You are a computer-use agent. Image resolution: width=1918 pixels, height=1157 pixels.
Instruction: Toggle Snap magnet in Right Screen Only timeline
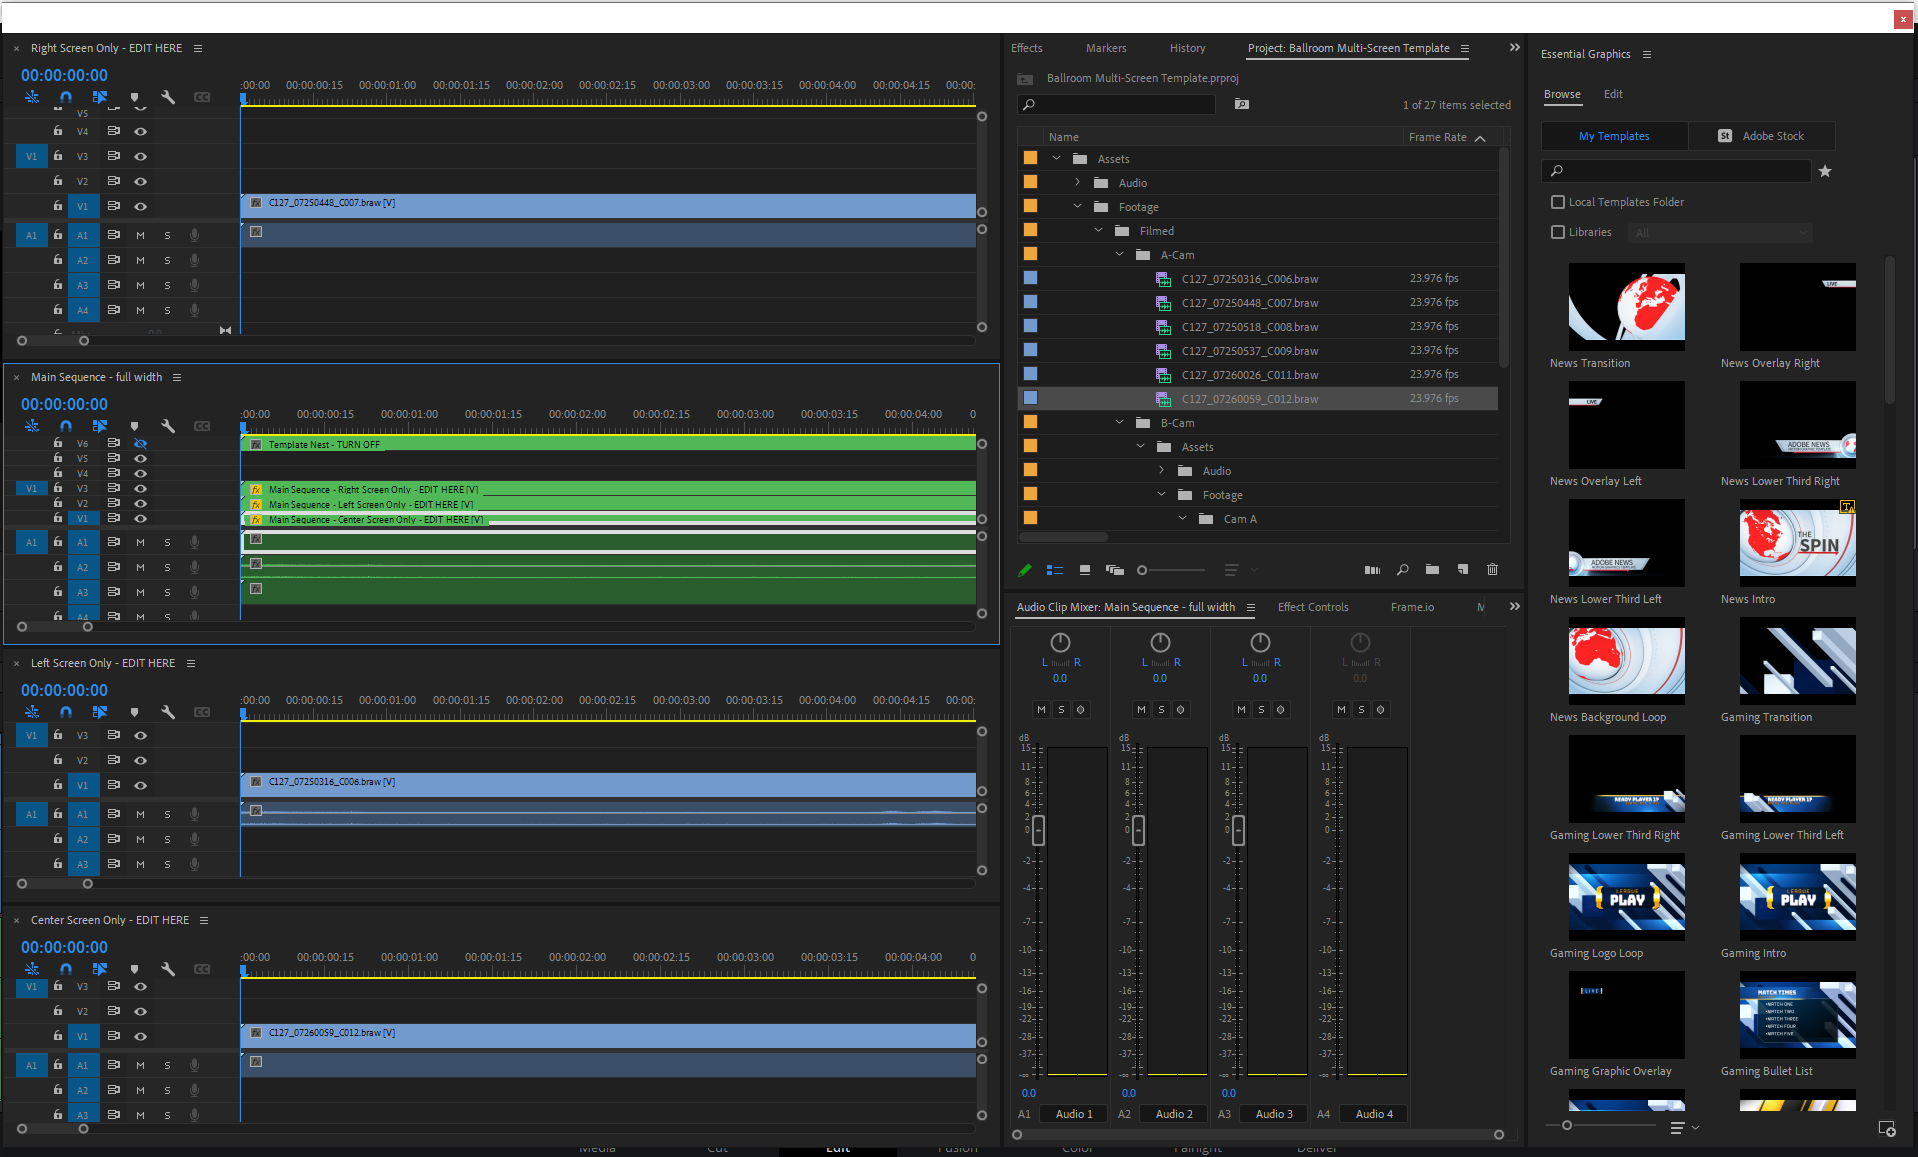coord(66,97)
